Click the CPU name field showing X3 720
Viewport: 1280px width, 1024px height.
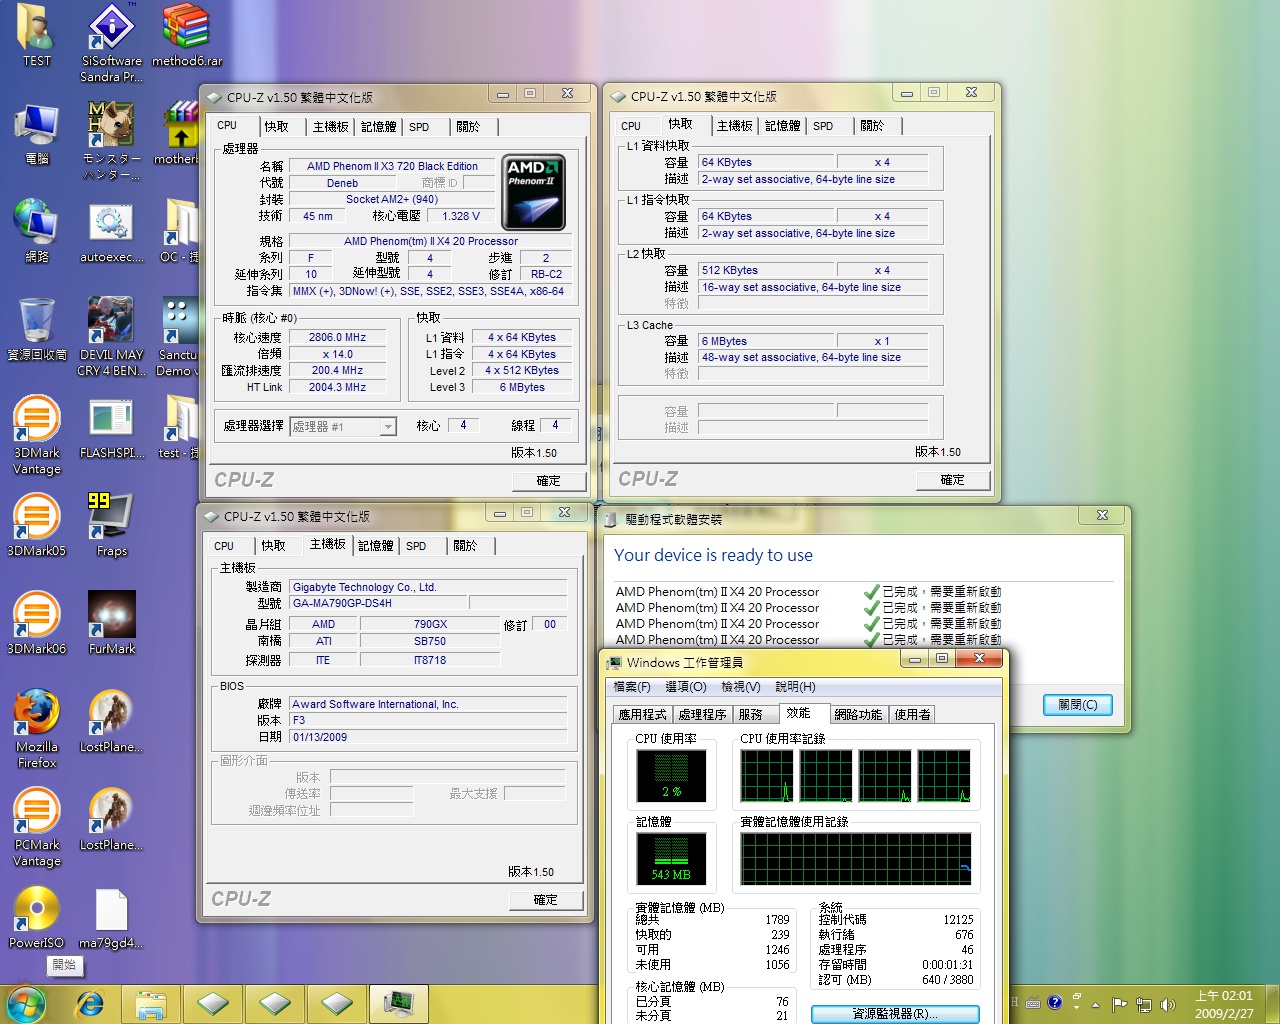click(x=392, y=166)
